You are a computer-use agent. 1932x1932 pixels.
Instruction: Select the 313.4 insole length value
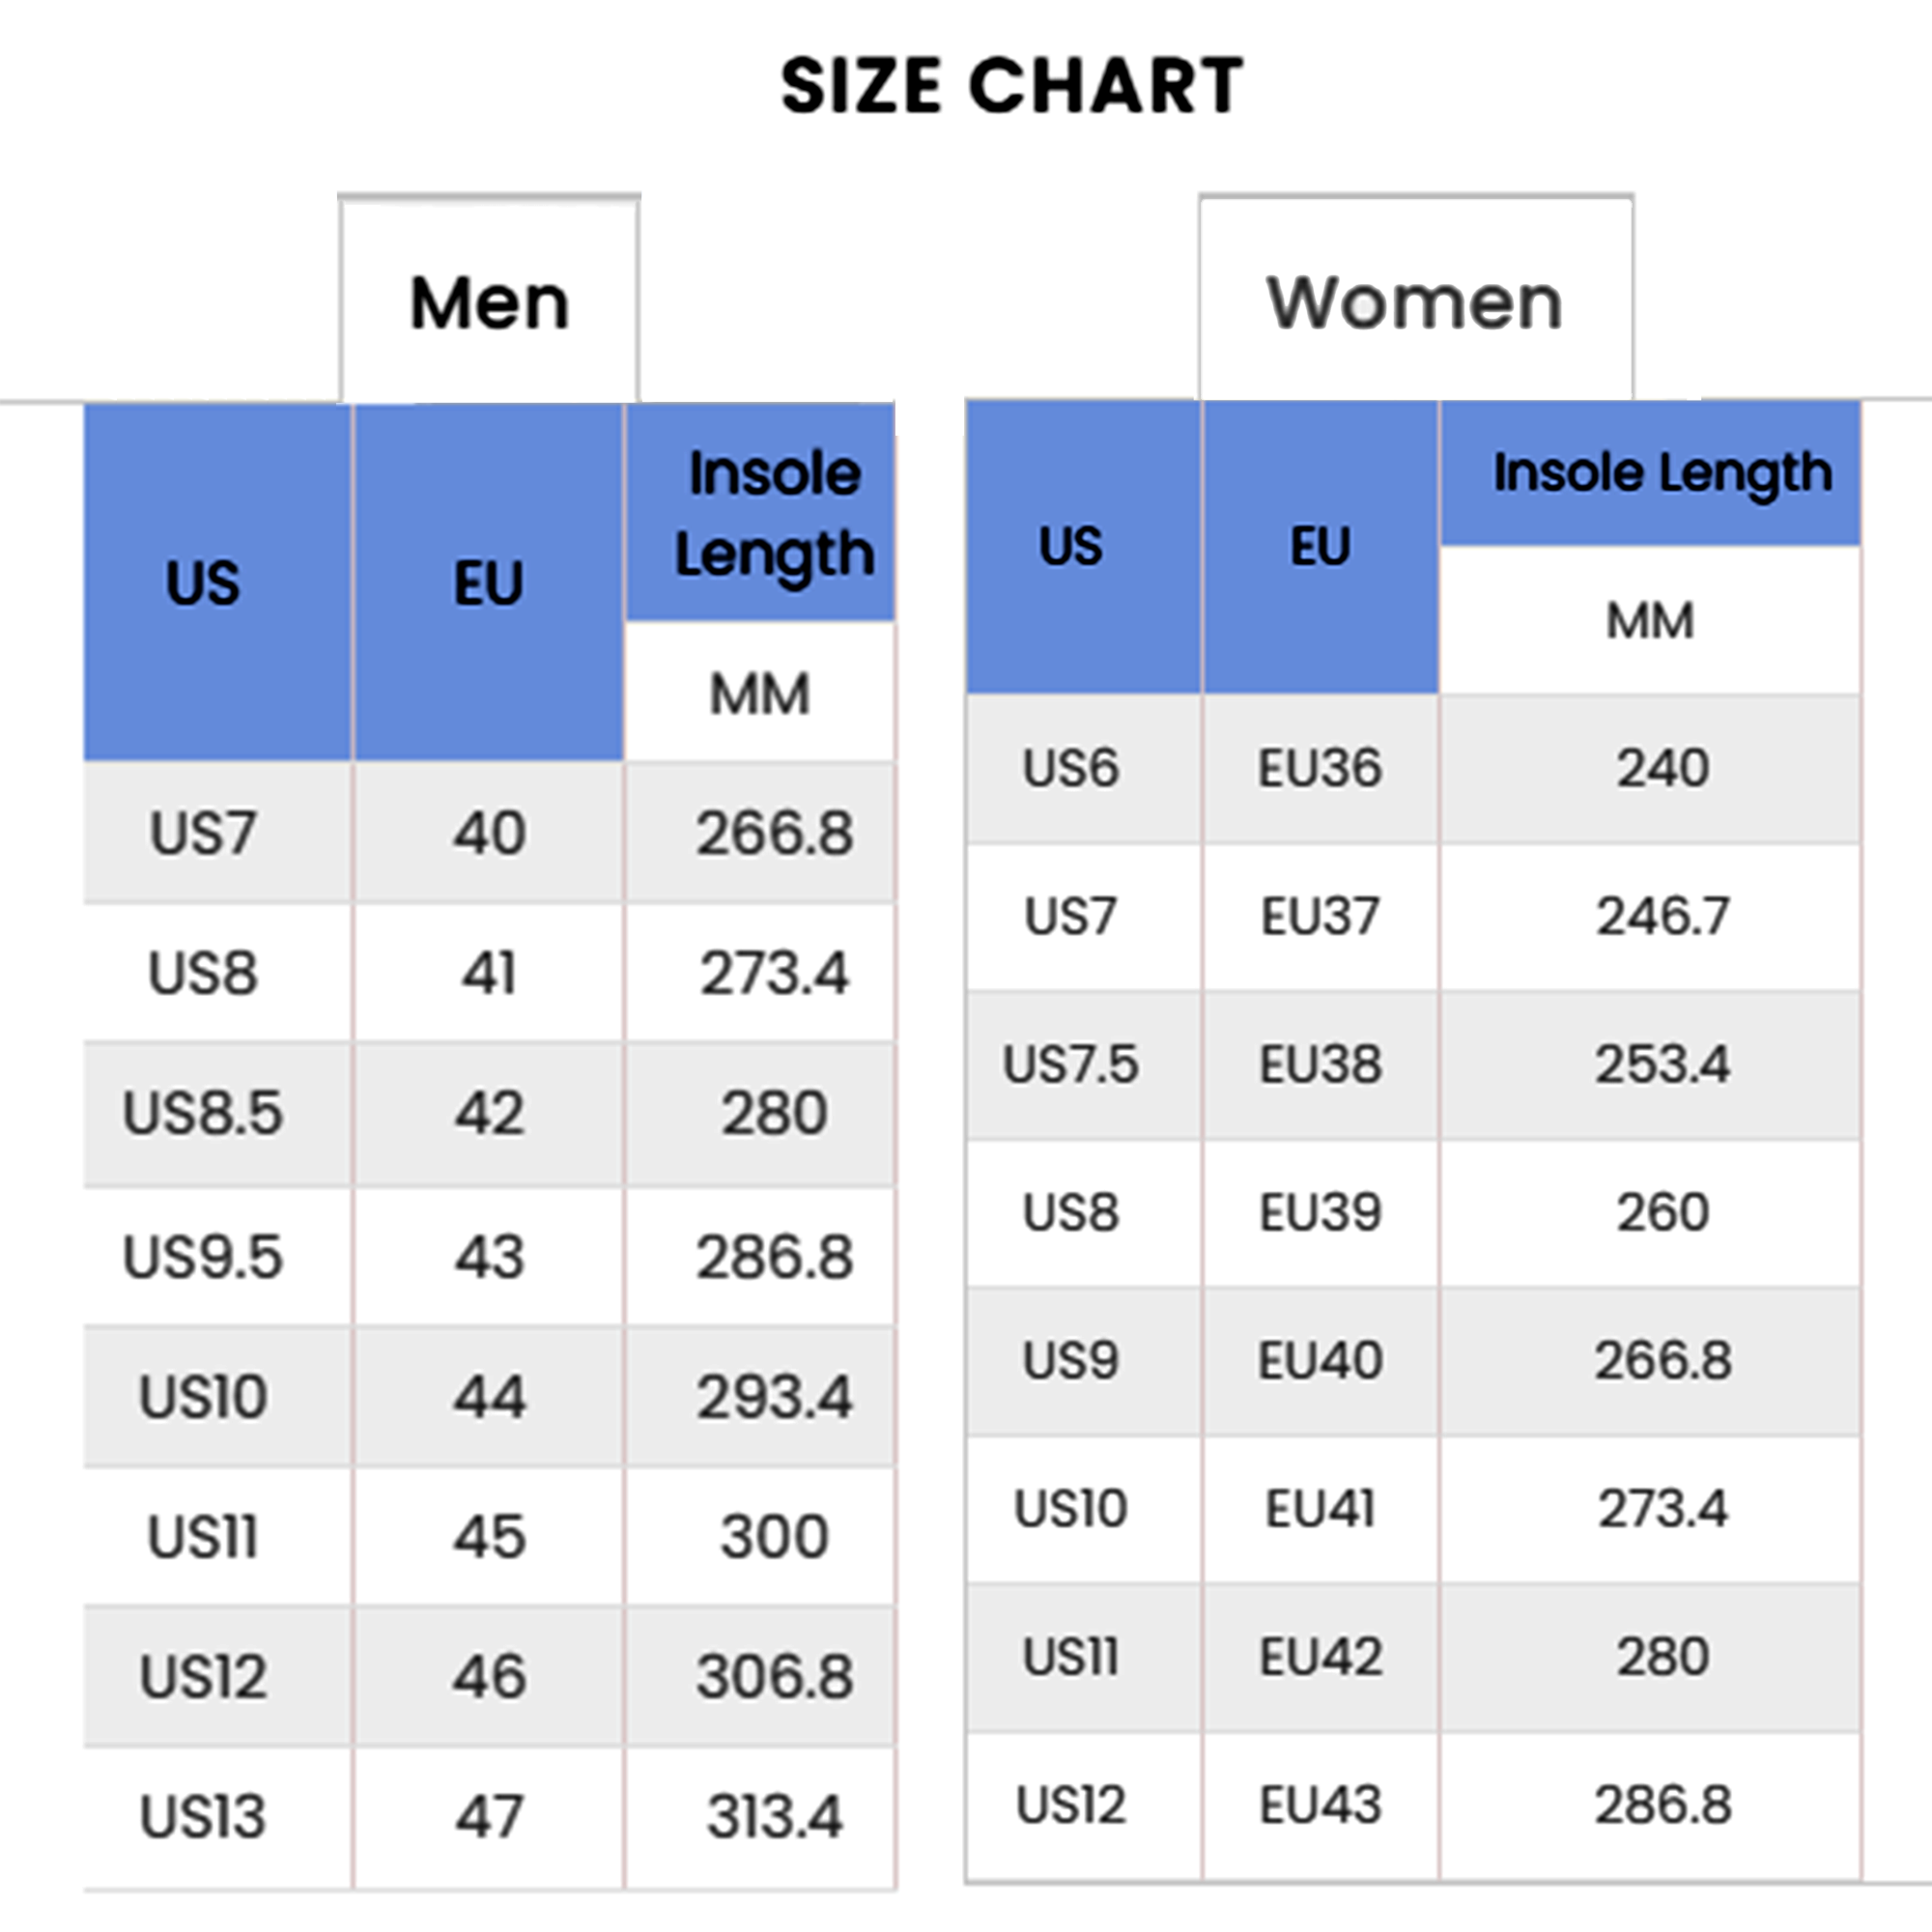coord(775,1816)
